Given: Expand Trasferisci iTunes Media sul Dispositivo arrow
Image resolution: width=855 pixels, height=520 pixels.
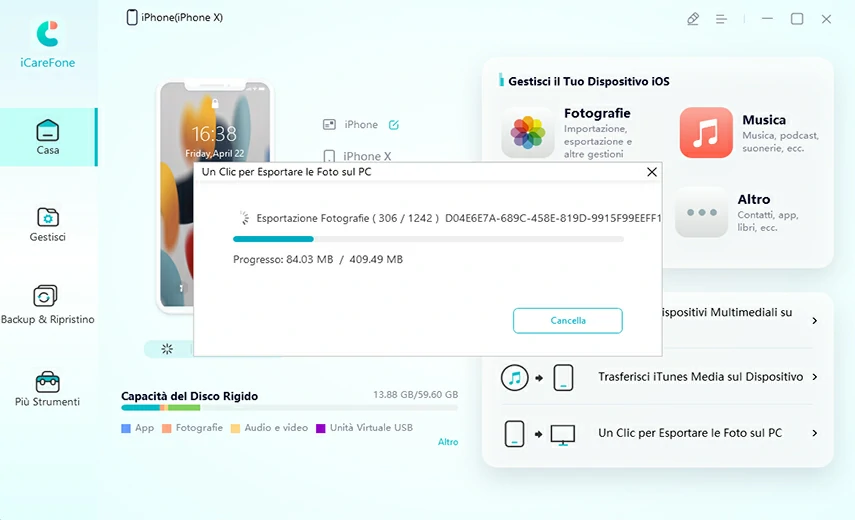Looking at the screenshot, I should click(x=815, y=377).
